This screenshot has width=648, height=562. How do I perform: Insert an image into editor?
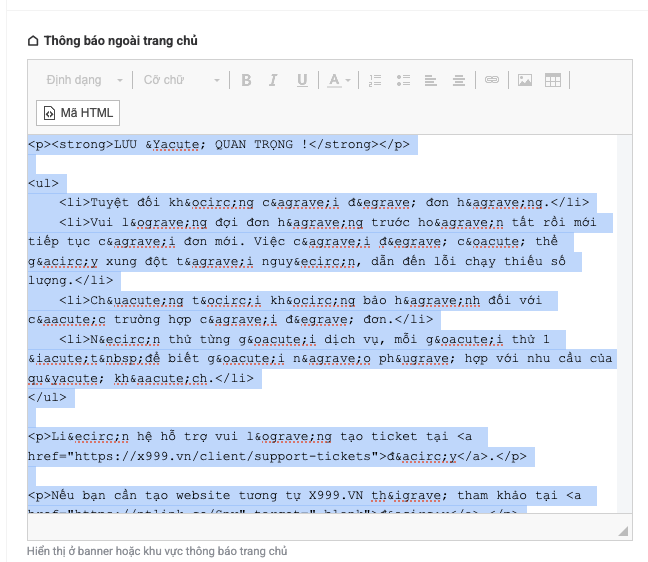(524, 80)
